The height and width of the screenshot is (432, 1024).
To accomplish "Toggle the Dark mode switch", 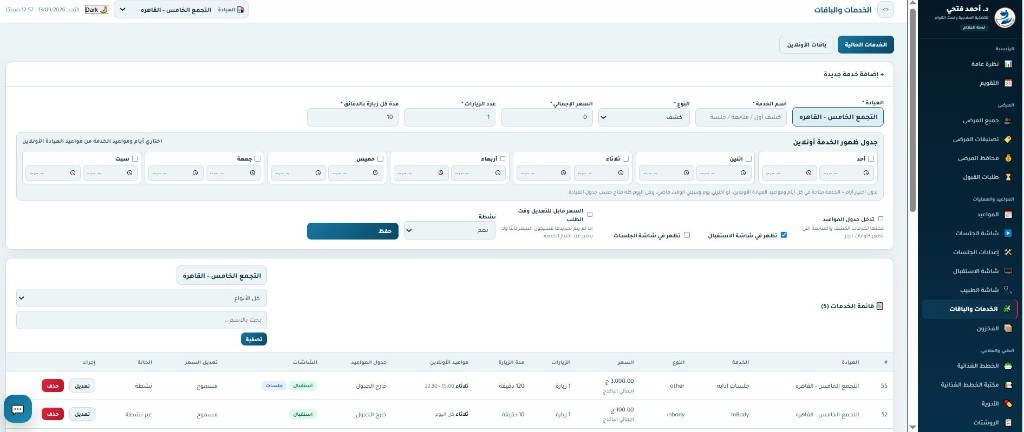I will pyautogui.click(x=96, y=10).
